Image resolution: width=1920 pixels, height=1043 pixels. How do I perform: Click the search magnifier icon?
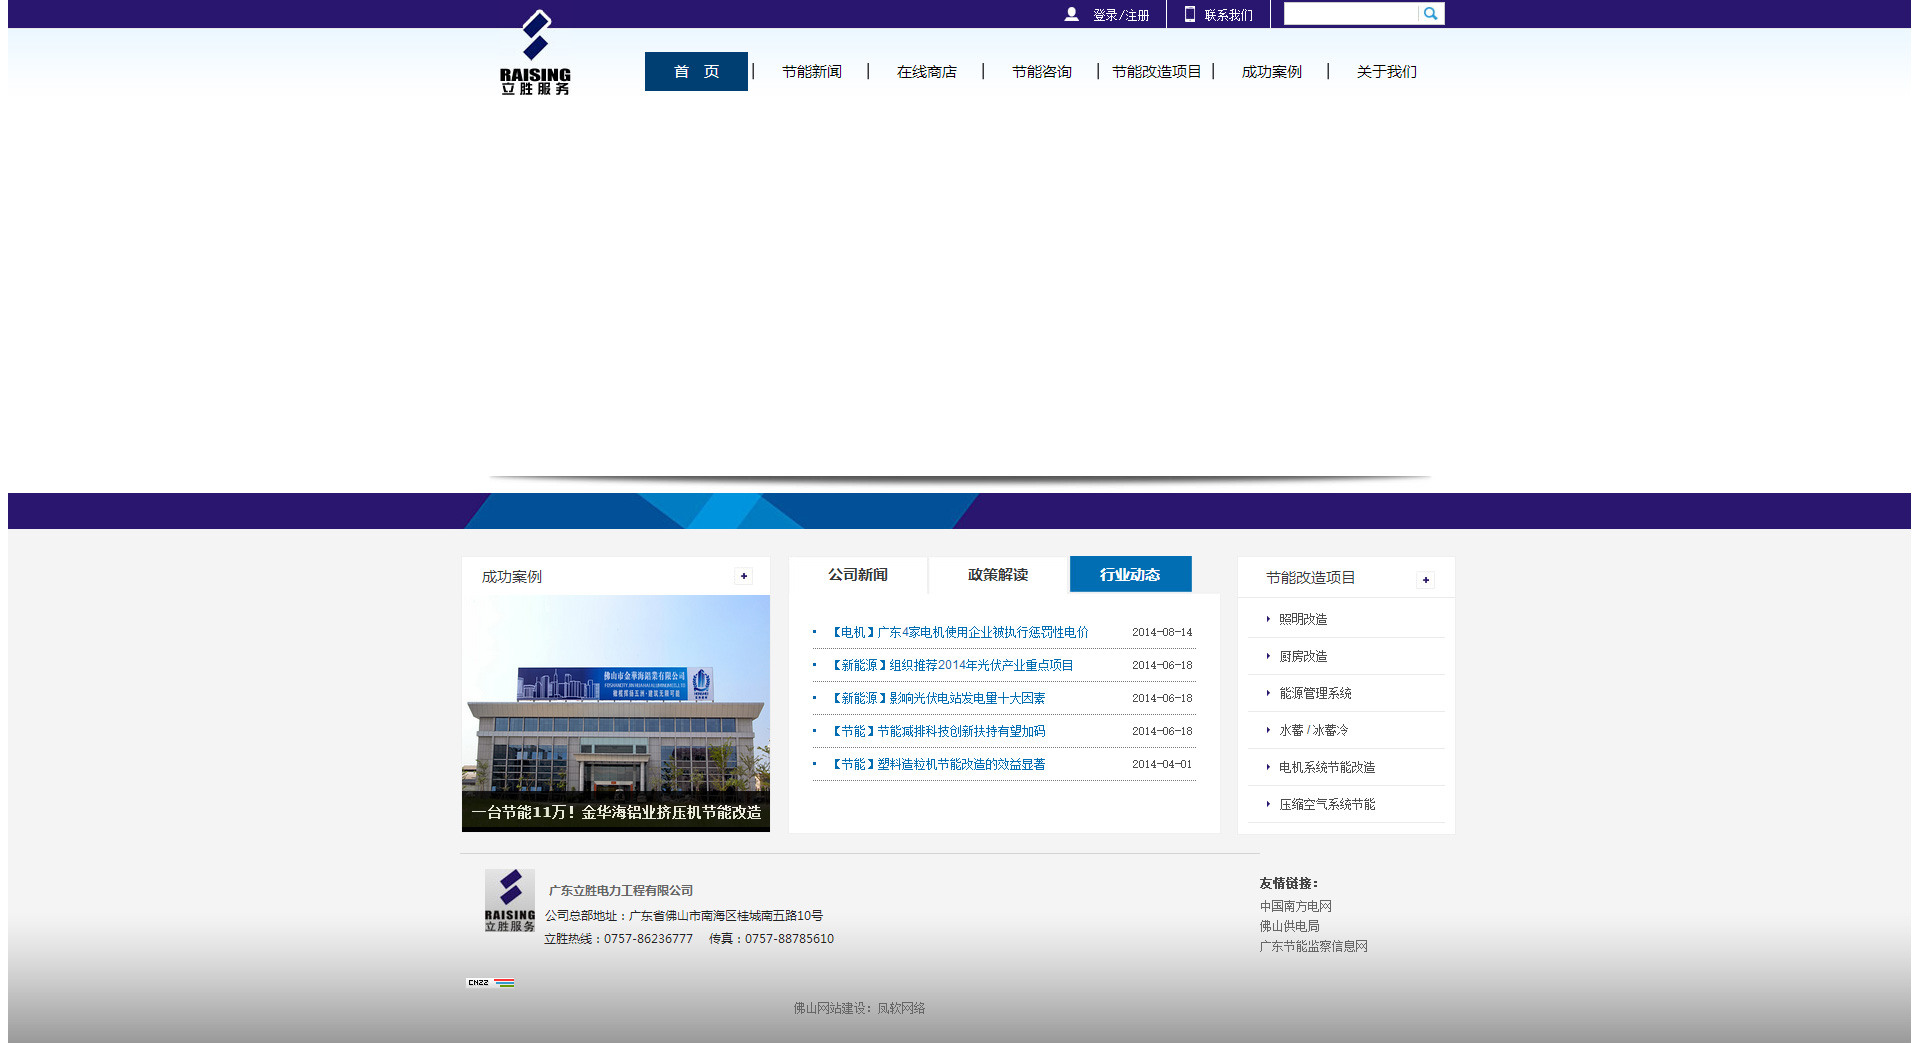(x=1431, y=14)
